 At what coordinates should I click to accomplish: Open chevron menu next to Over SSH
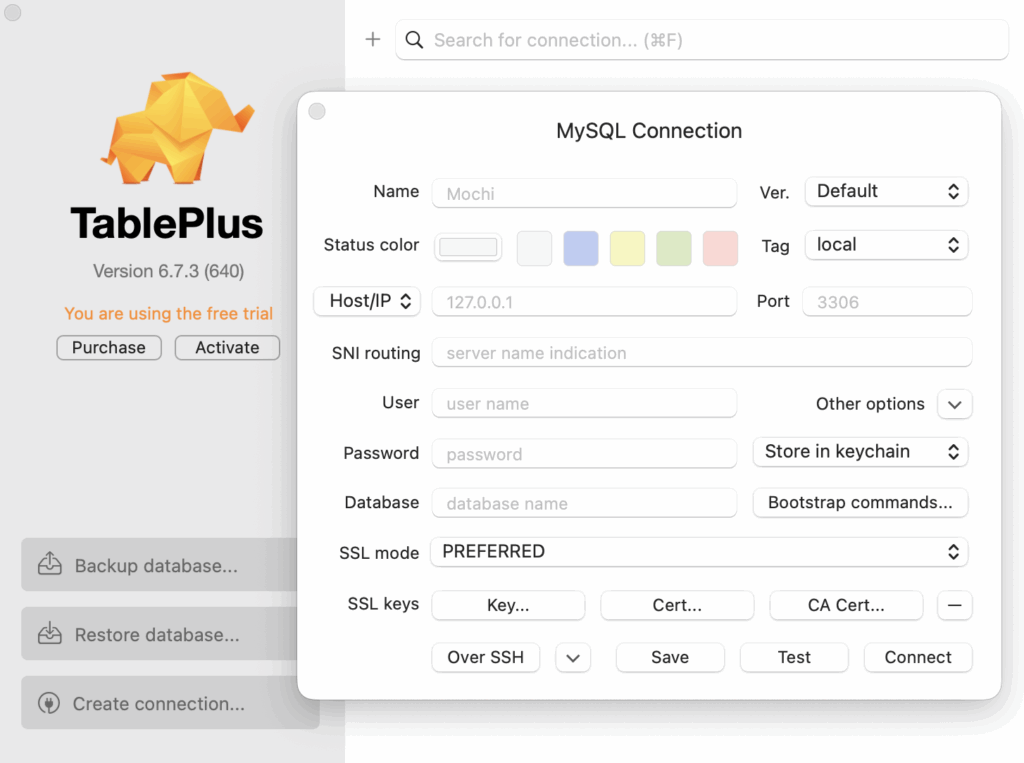(x=573, y=657)
